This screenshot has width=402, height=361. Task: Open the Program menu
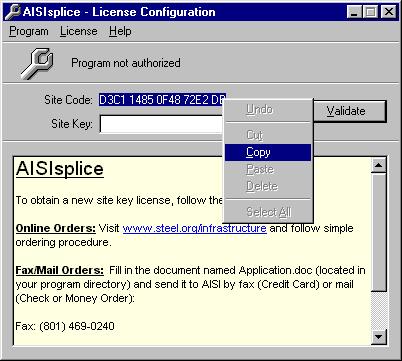pyautogui.click(x=29, y=31)
